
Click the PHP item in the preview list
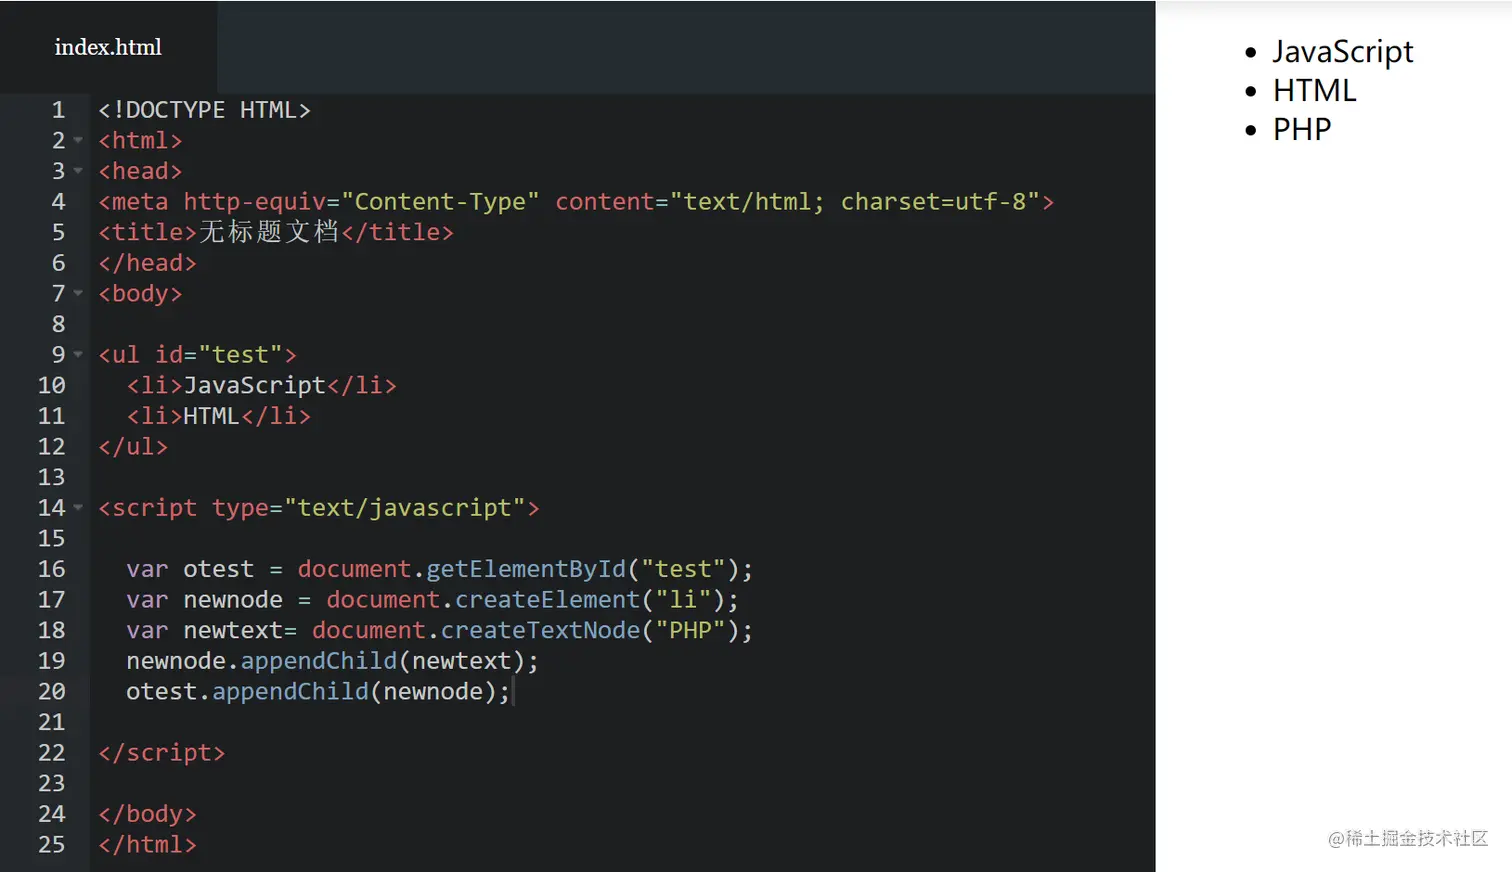[1301, 130]
